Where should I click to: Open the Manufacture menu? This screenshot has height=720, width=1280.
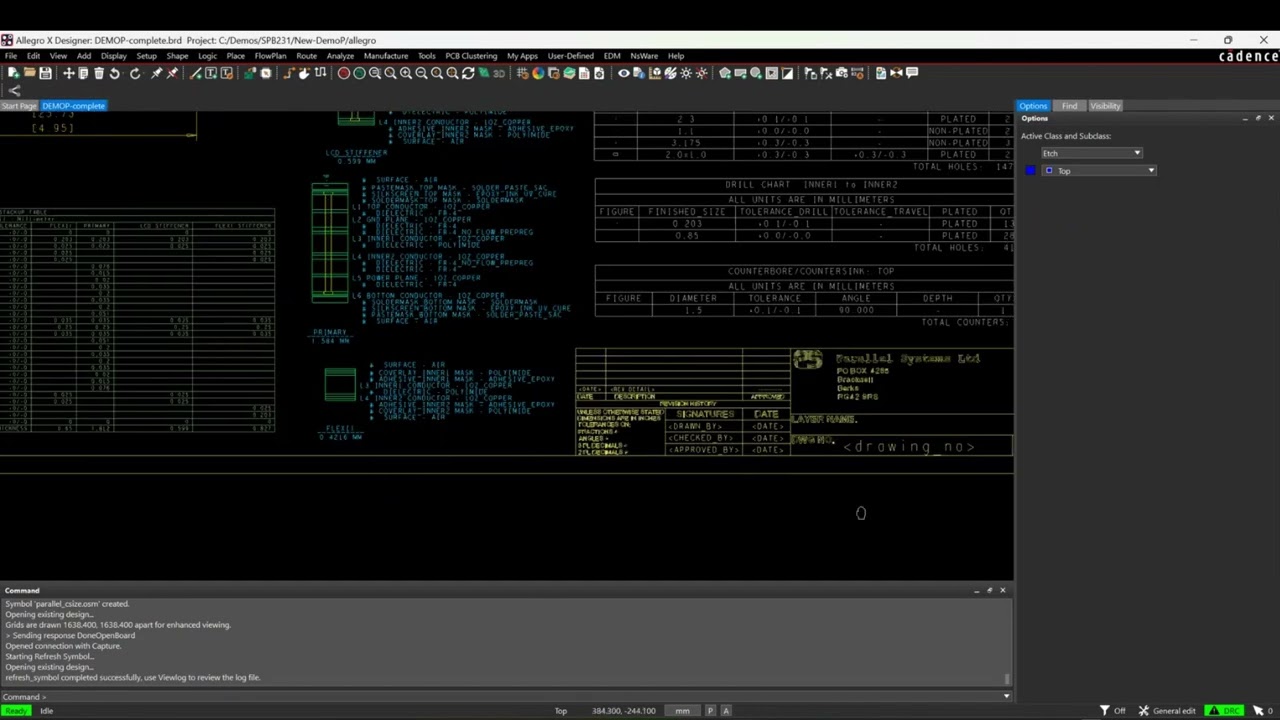[x=386, y=56]
